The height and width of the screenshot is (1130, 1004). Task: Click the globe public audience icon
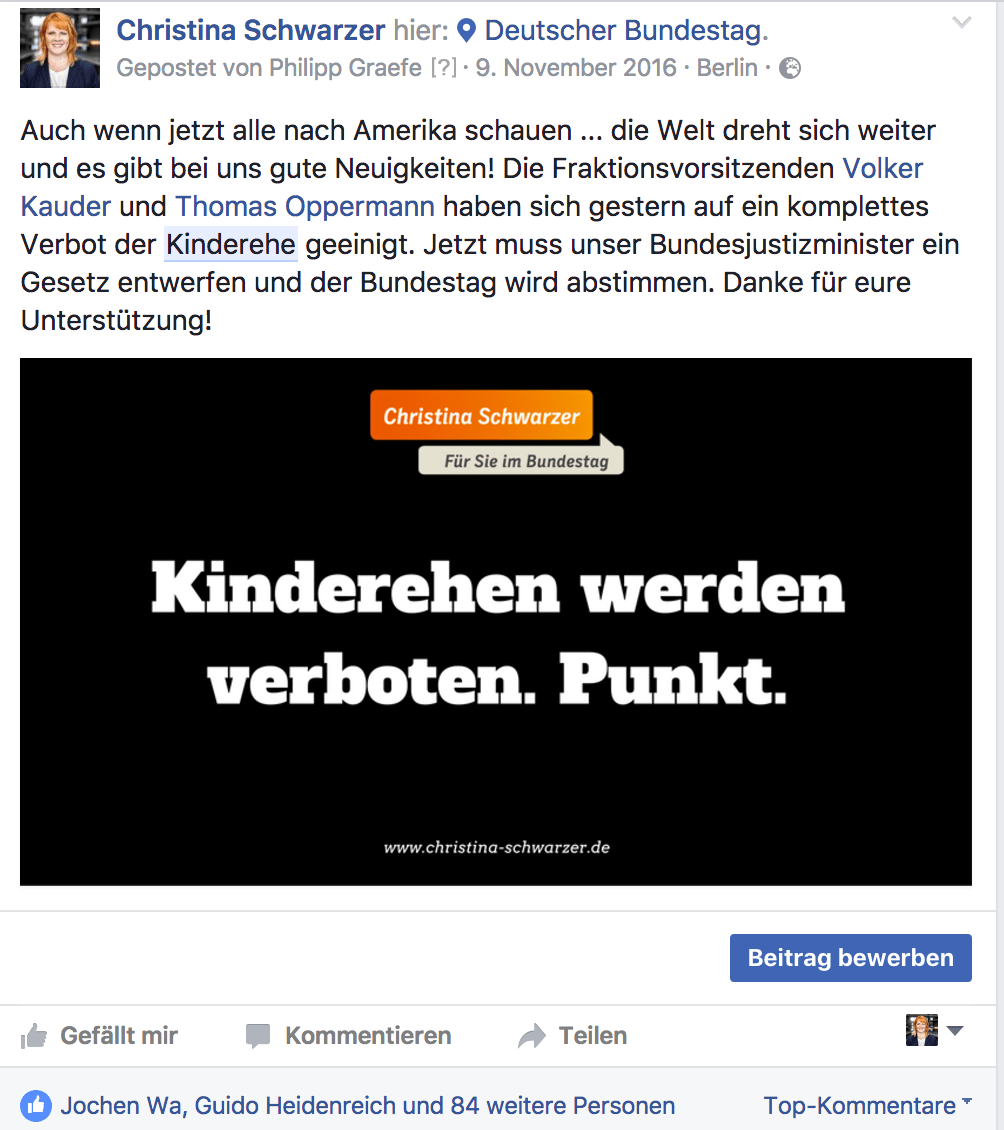click(791, 68)
